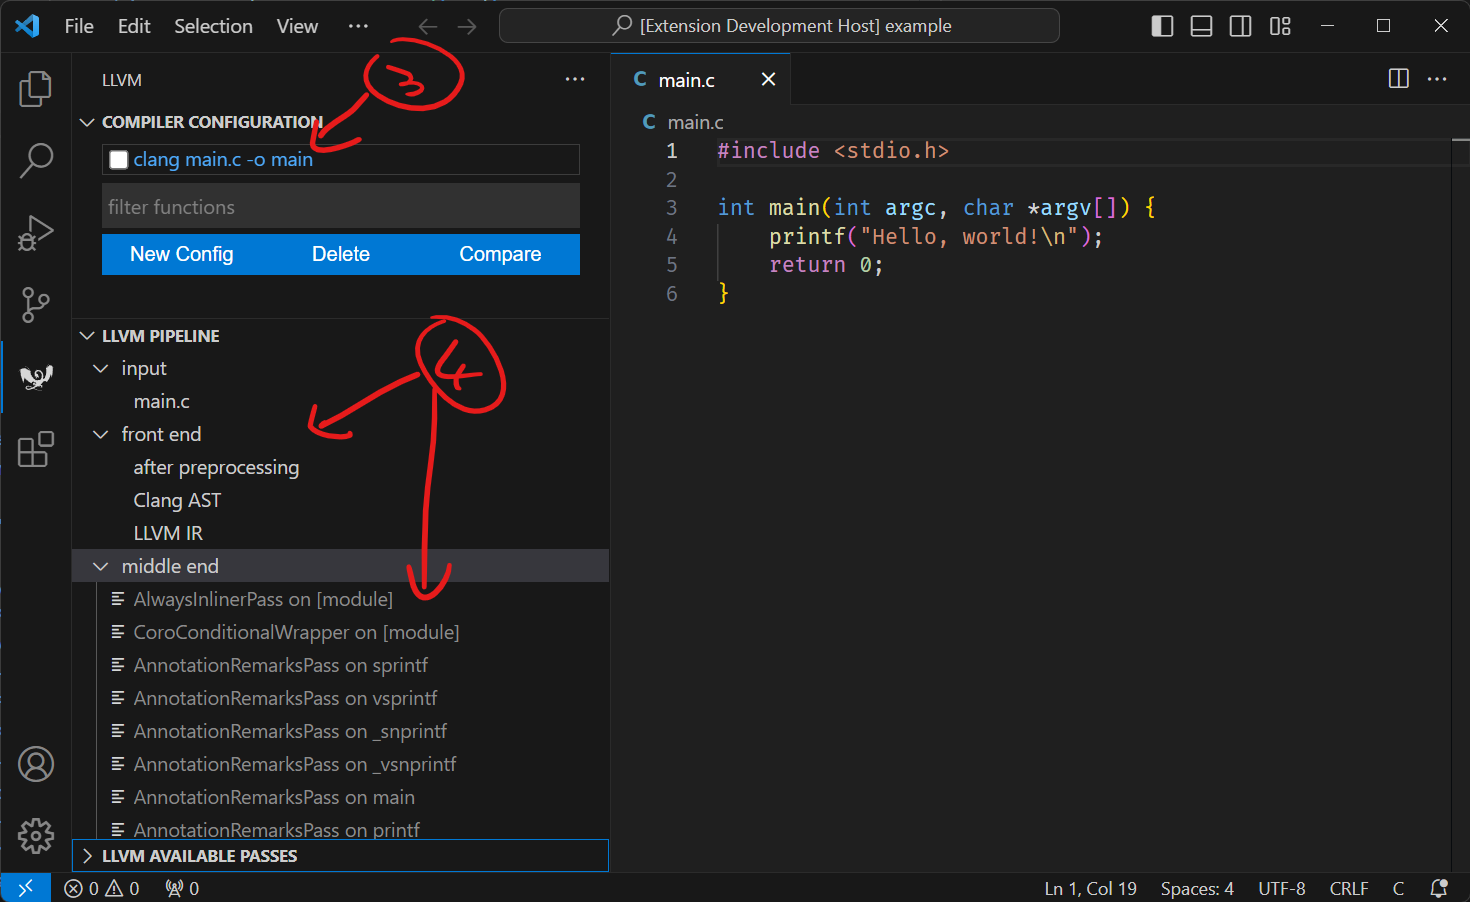Click main.c in the breadcrumb
Screen dimensions: 1470x902
point(695,122)
